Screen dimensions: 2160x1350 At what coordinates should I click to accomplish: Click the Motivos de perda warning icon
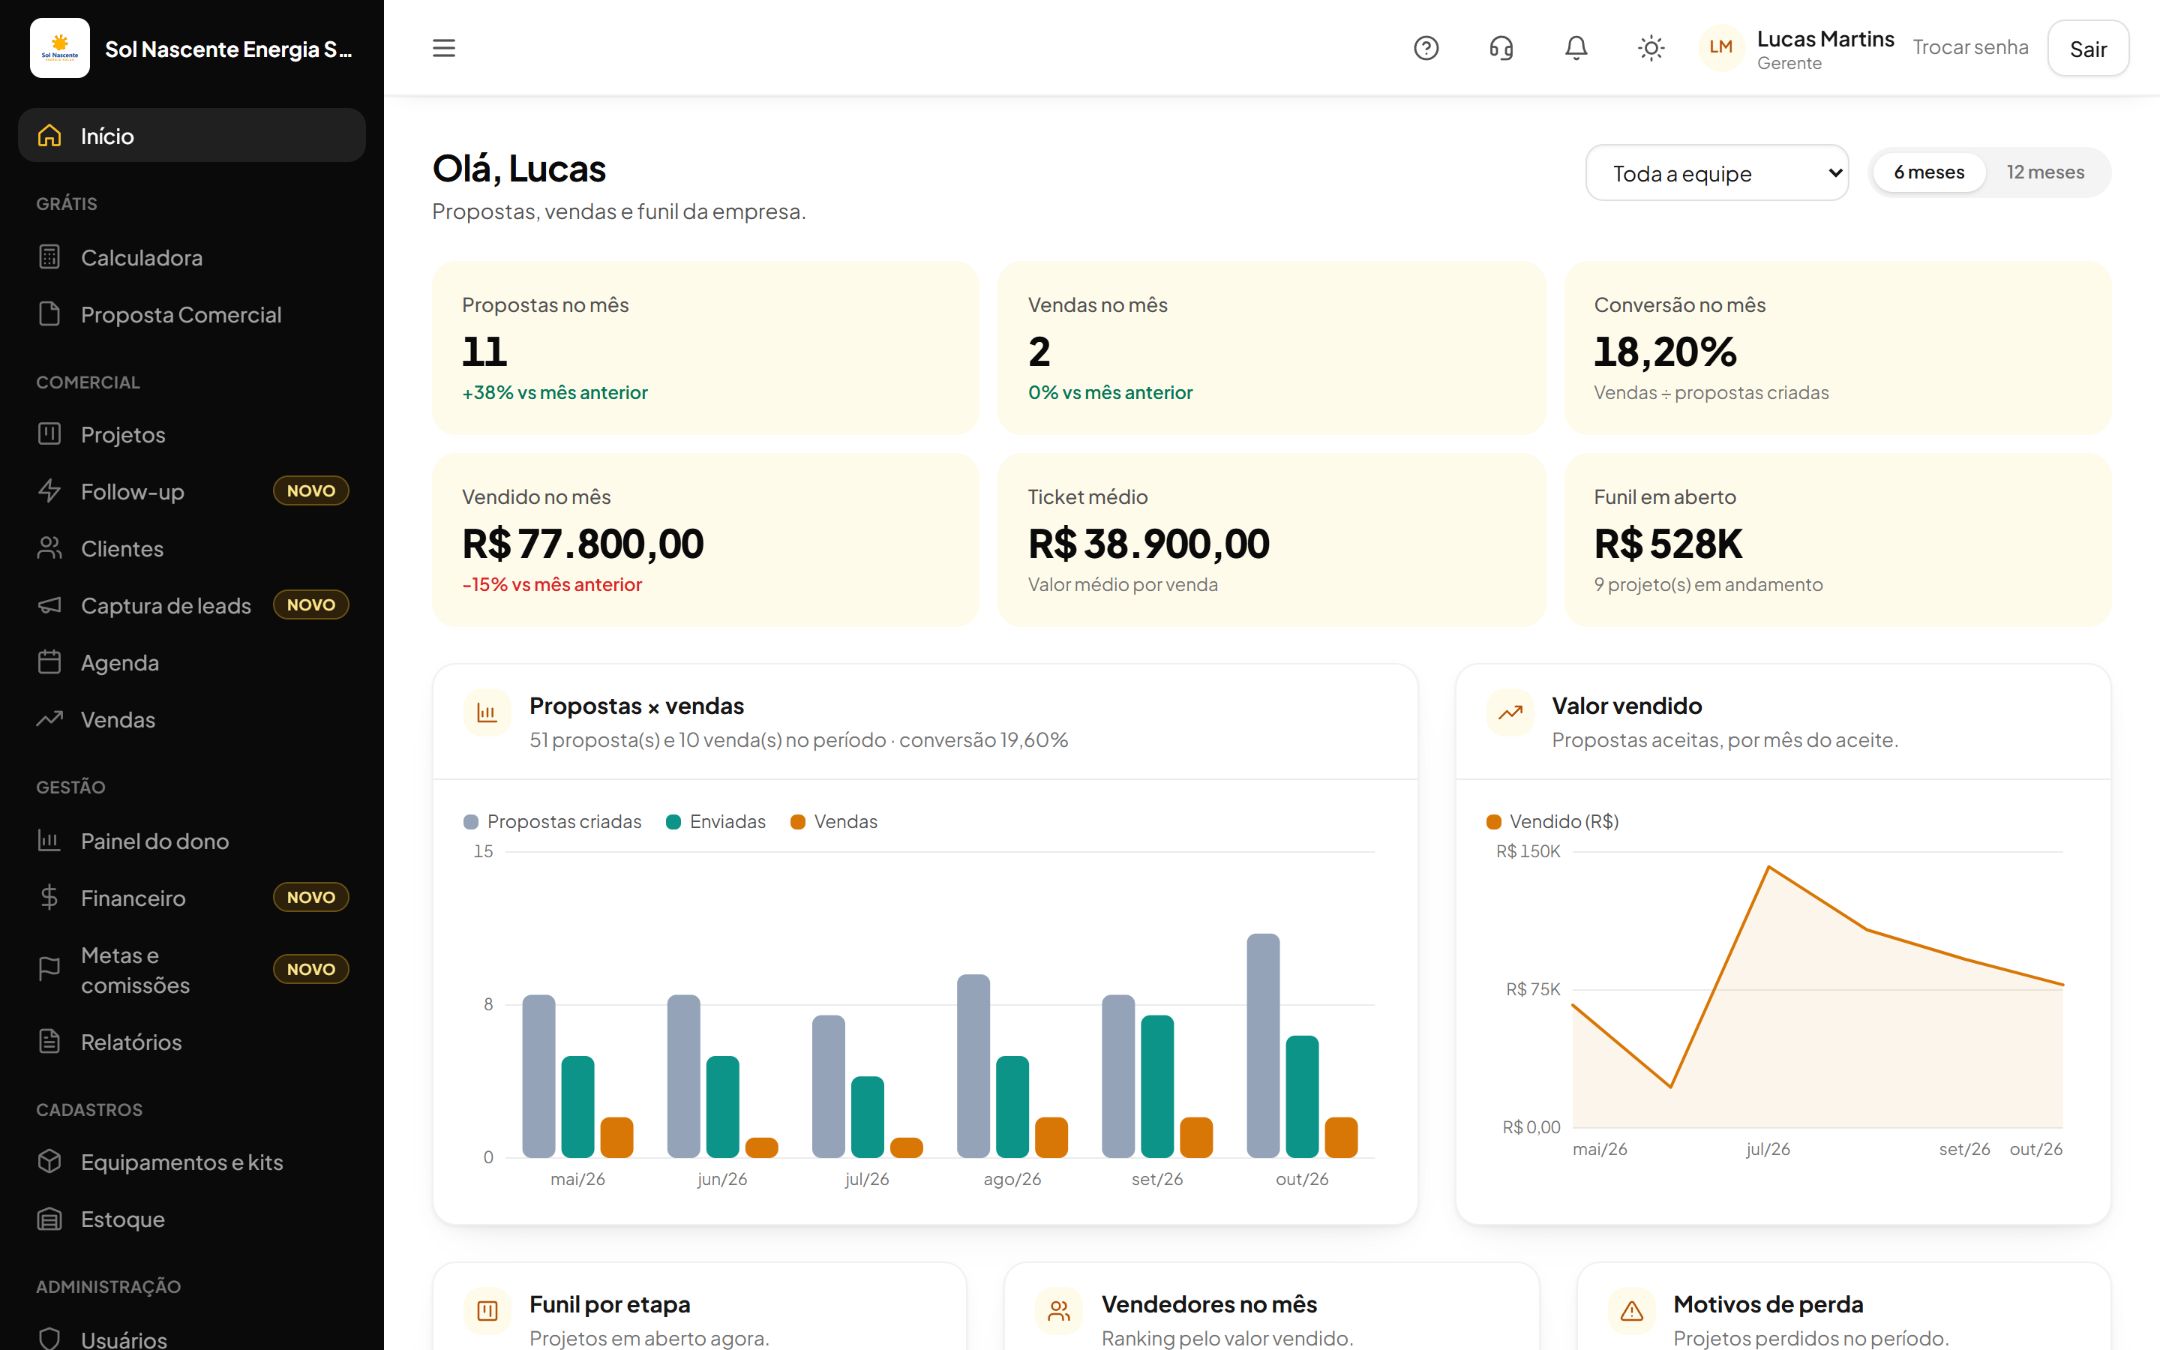[1631, 1311]
